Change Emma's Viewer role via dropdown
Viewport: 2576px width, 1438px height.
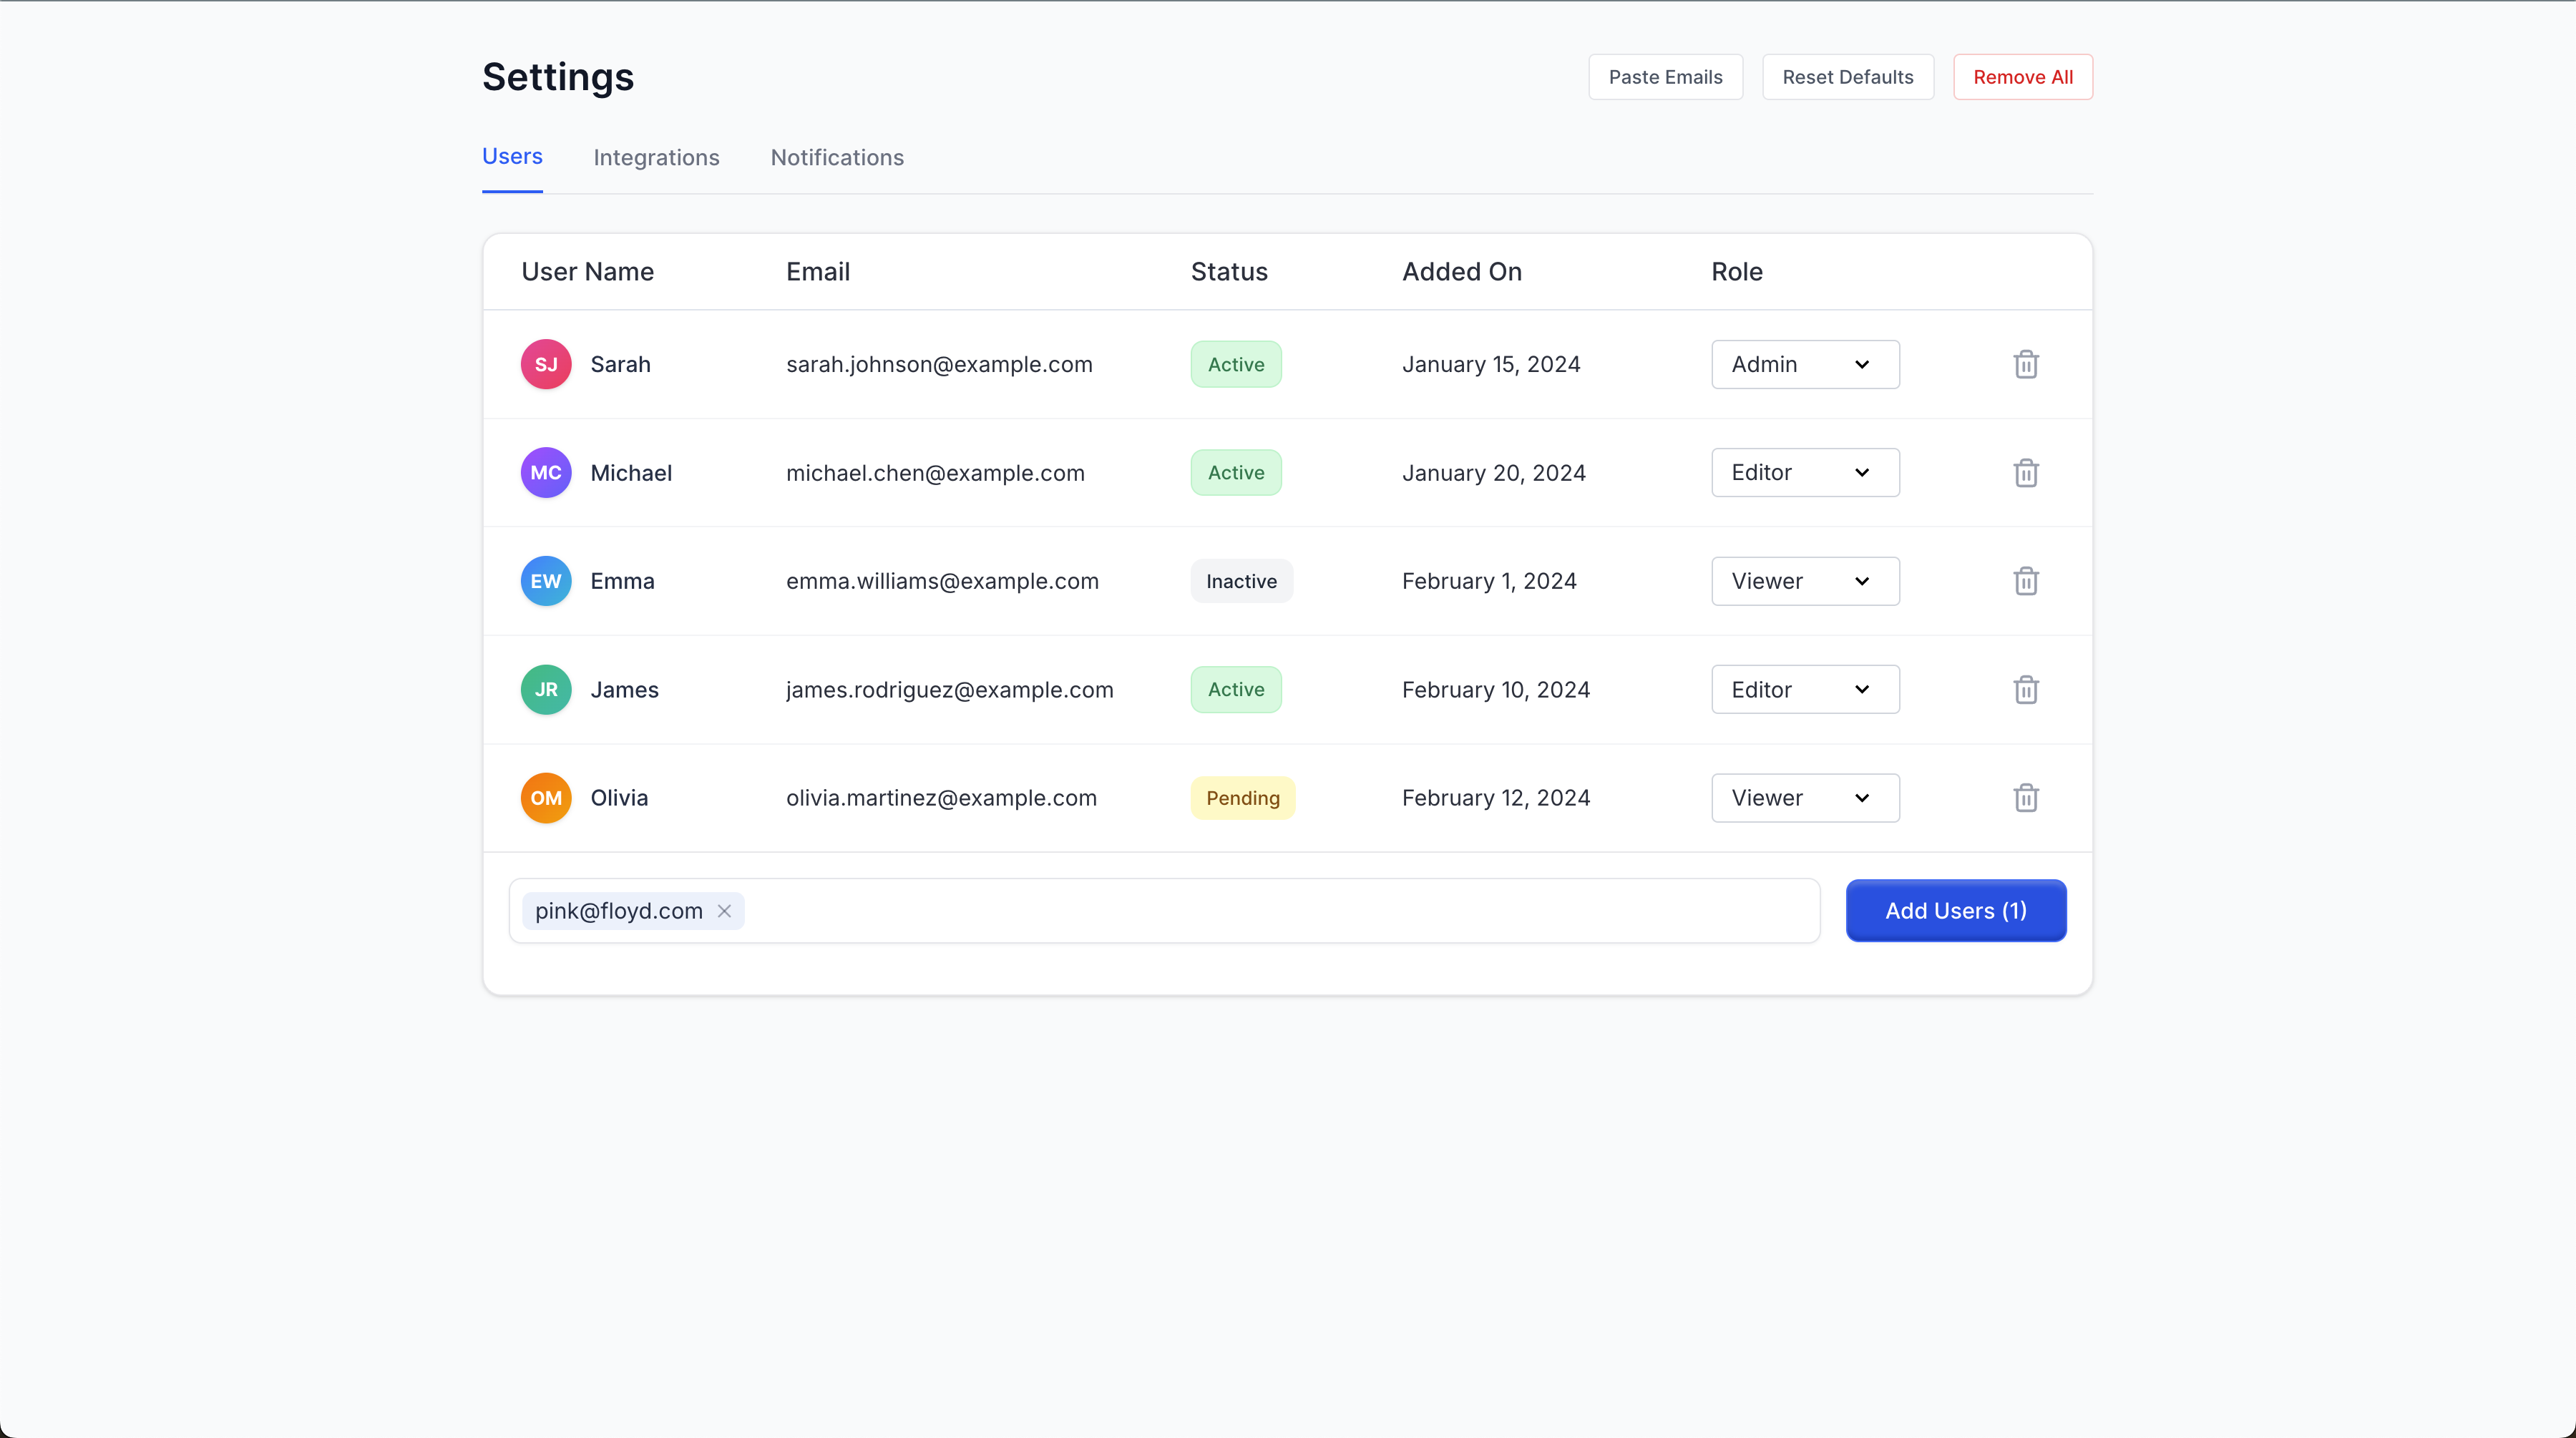(x=1804, y=580)
